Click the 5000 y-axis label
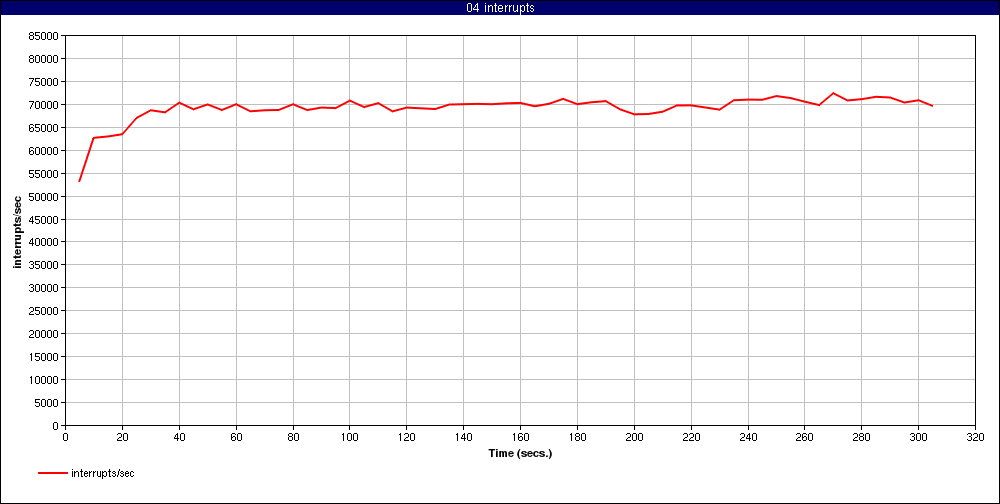 coord(47,403)
